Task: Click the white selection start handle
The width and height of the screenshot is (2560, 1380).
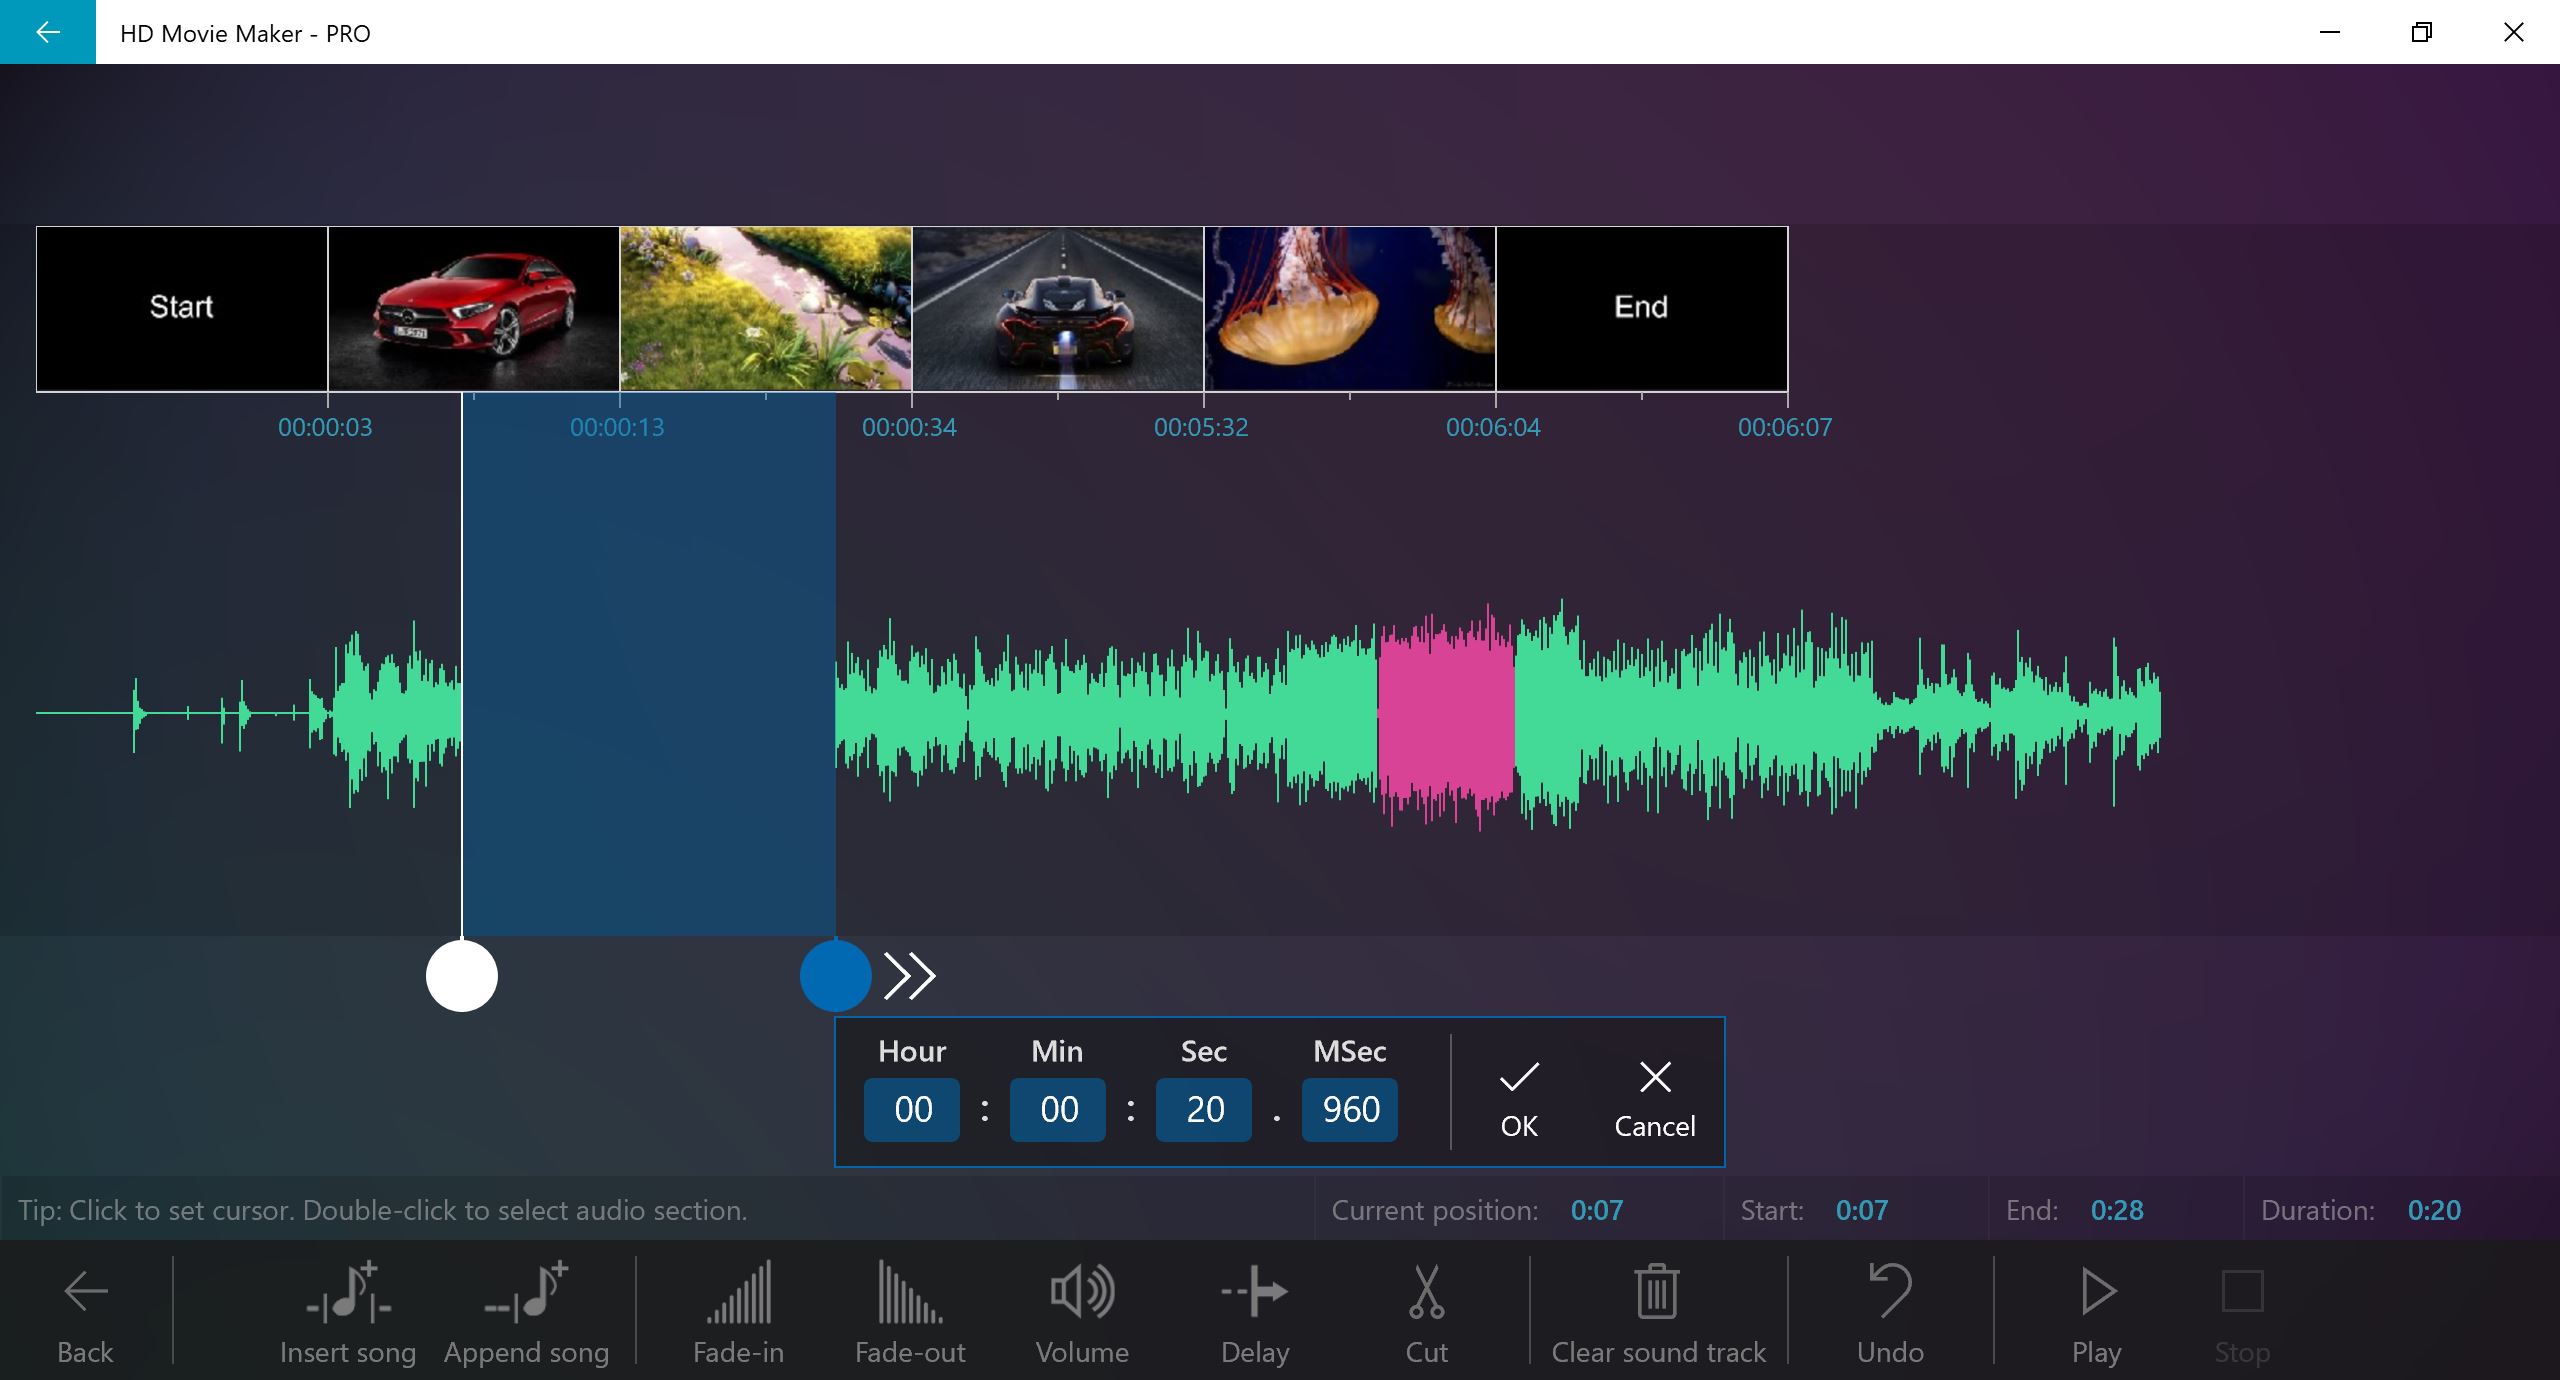Action: [462, 976]
